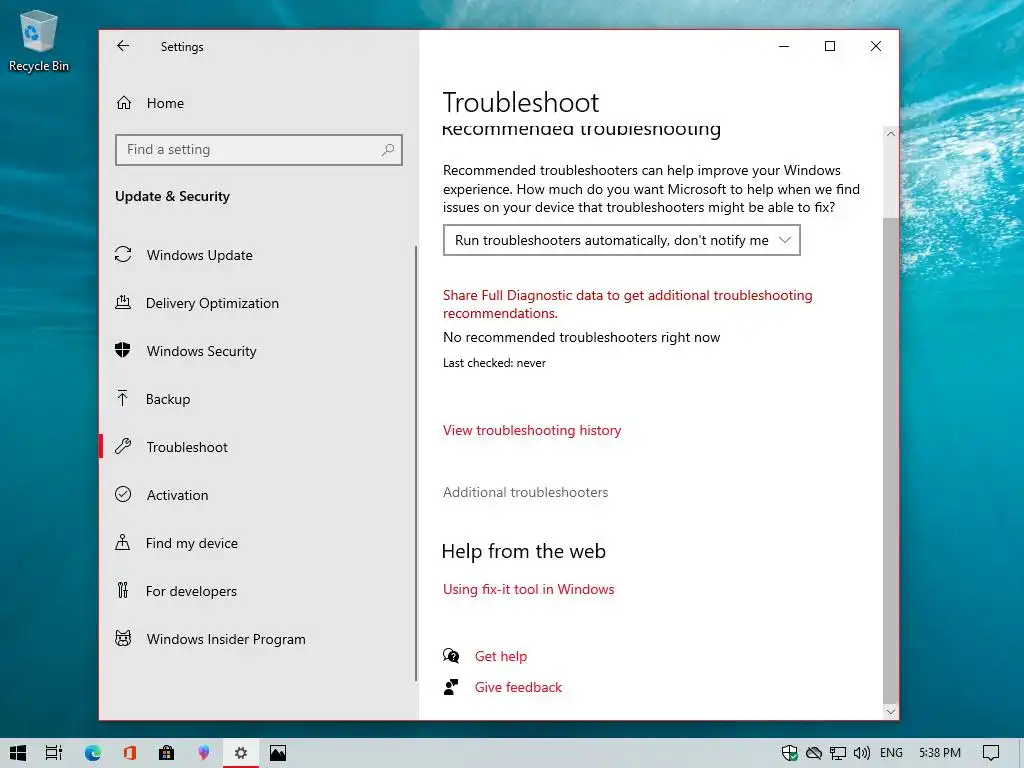Screen dimensions: 1024x768
Task: Click the Delivery Optimization icon
Action: point(123,302)
